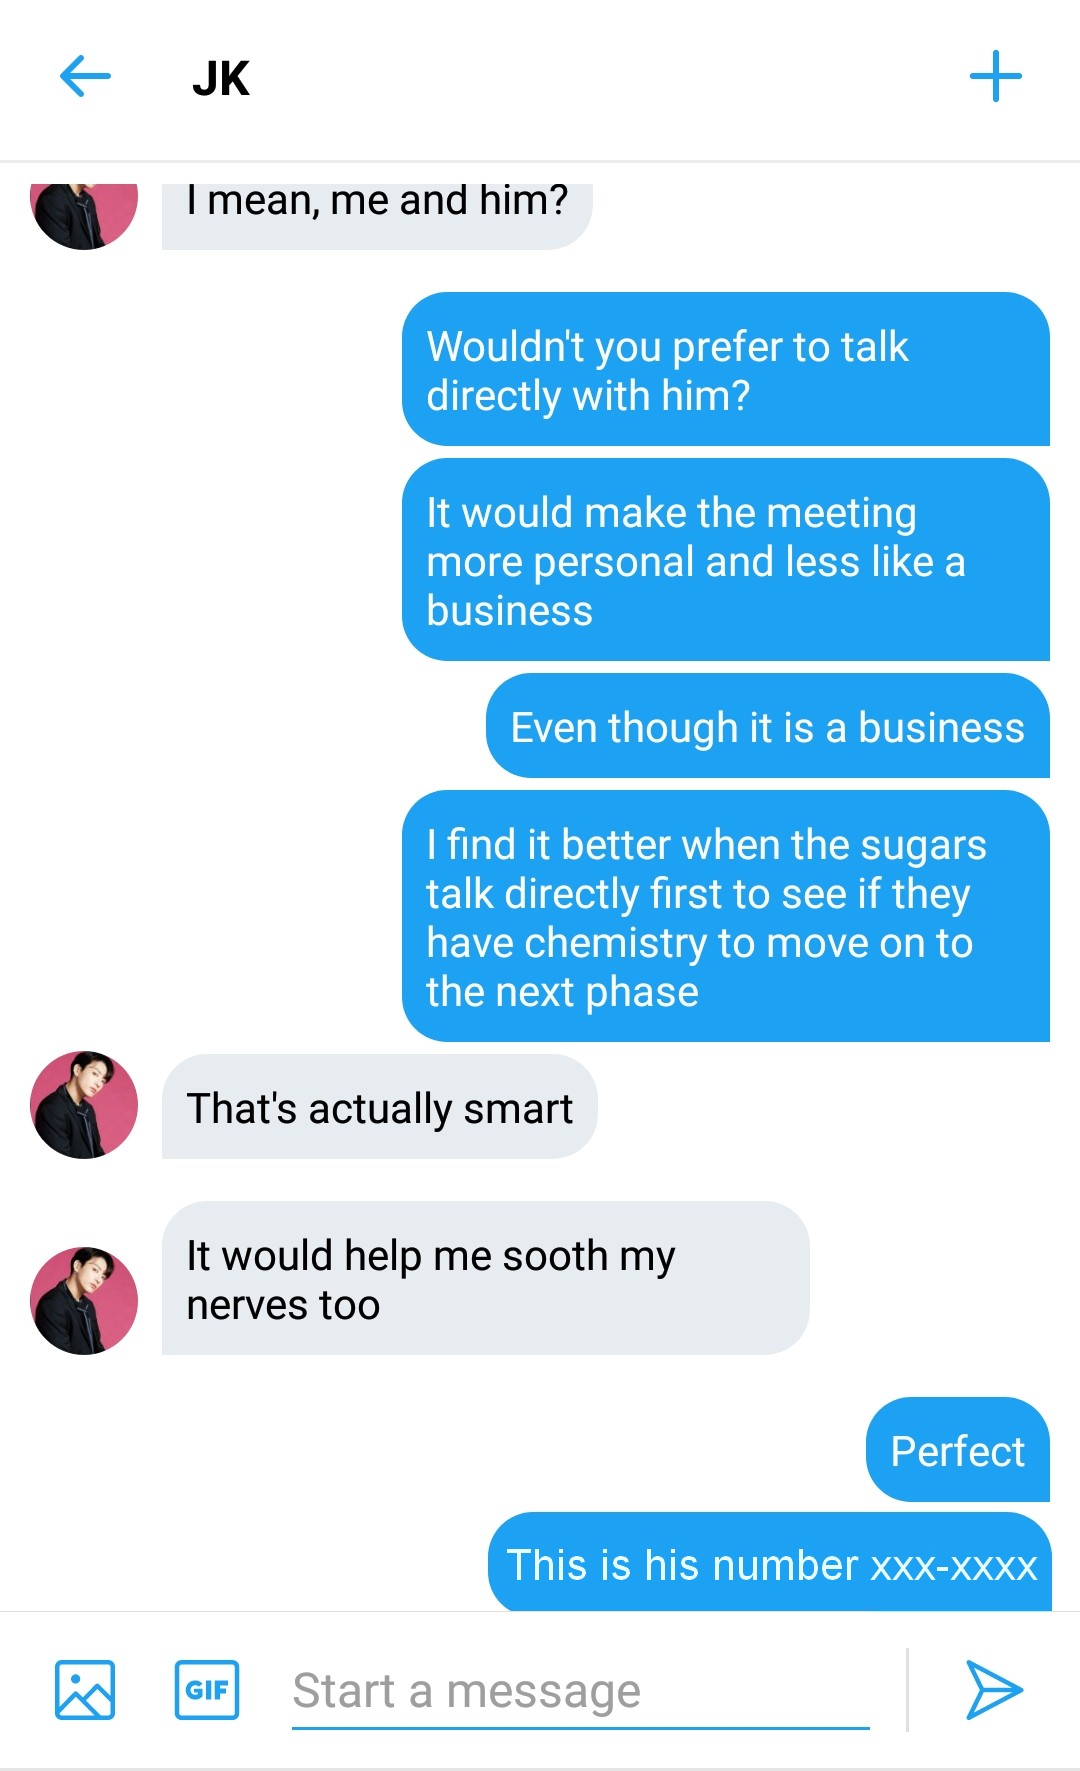Select the "Perfect" message bubble
This screenshot has width=1080, height=1771.
coord(957,1450)
